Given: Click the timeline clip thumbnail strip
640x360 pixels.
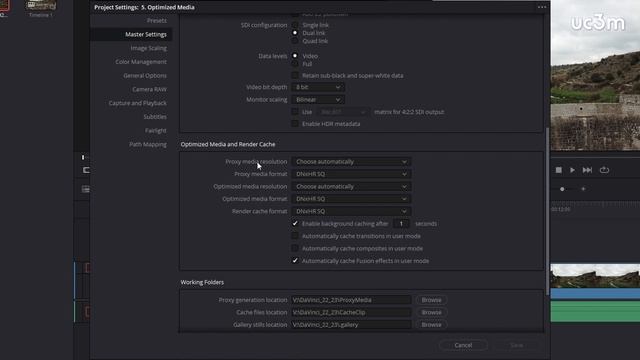Looking at the screenshot, I should [595, 276].
